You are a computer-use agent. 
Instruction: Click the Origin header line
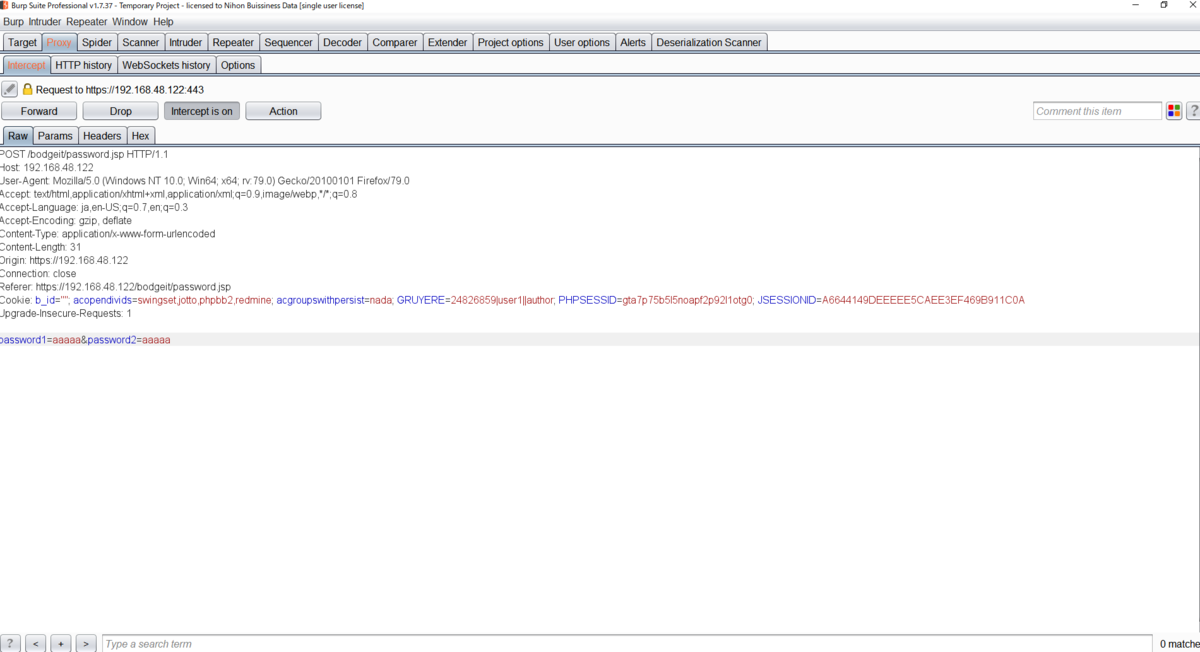(x=64, y=260)
